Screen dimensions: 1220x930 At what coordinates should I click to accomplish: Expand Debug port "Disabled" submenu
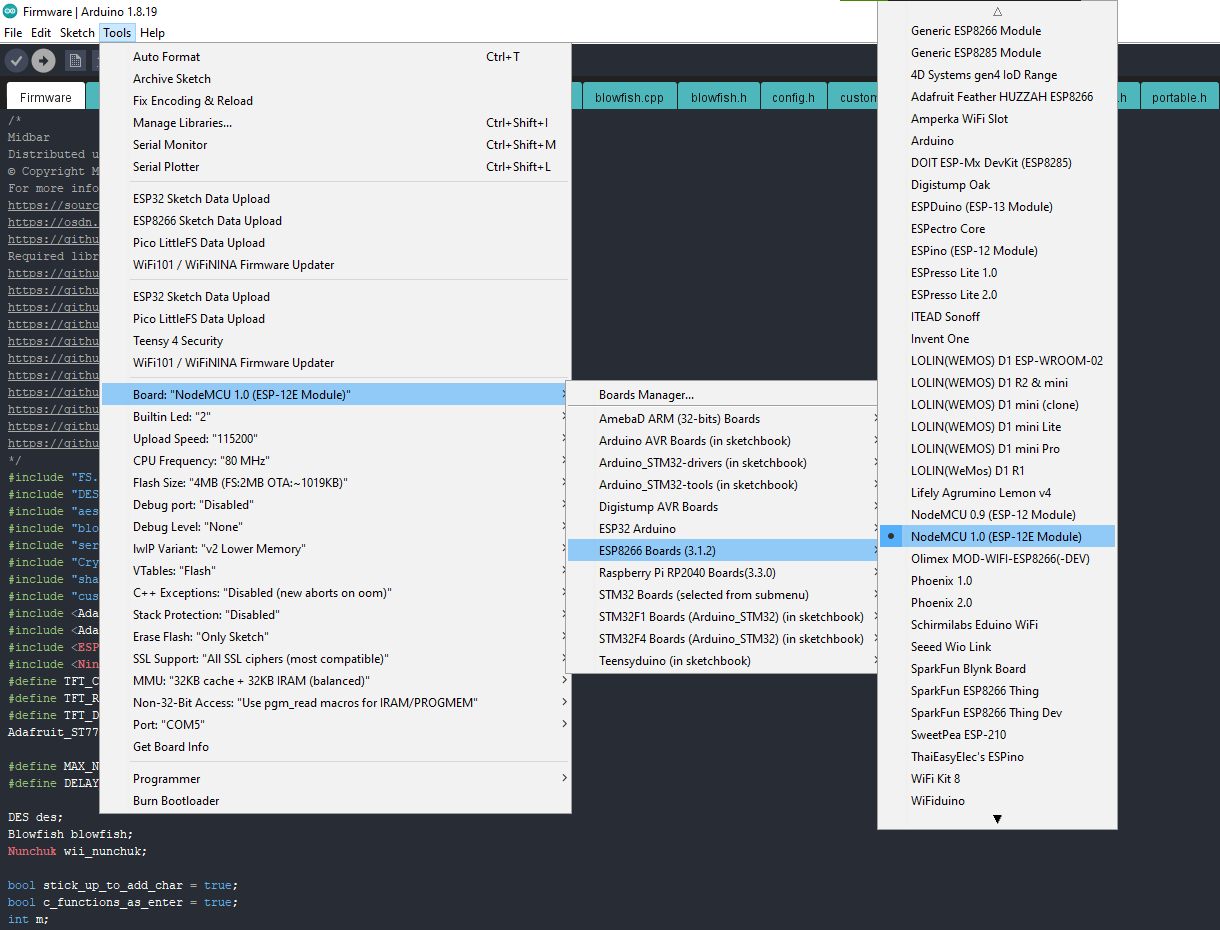click(336, 505)
